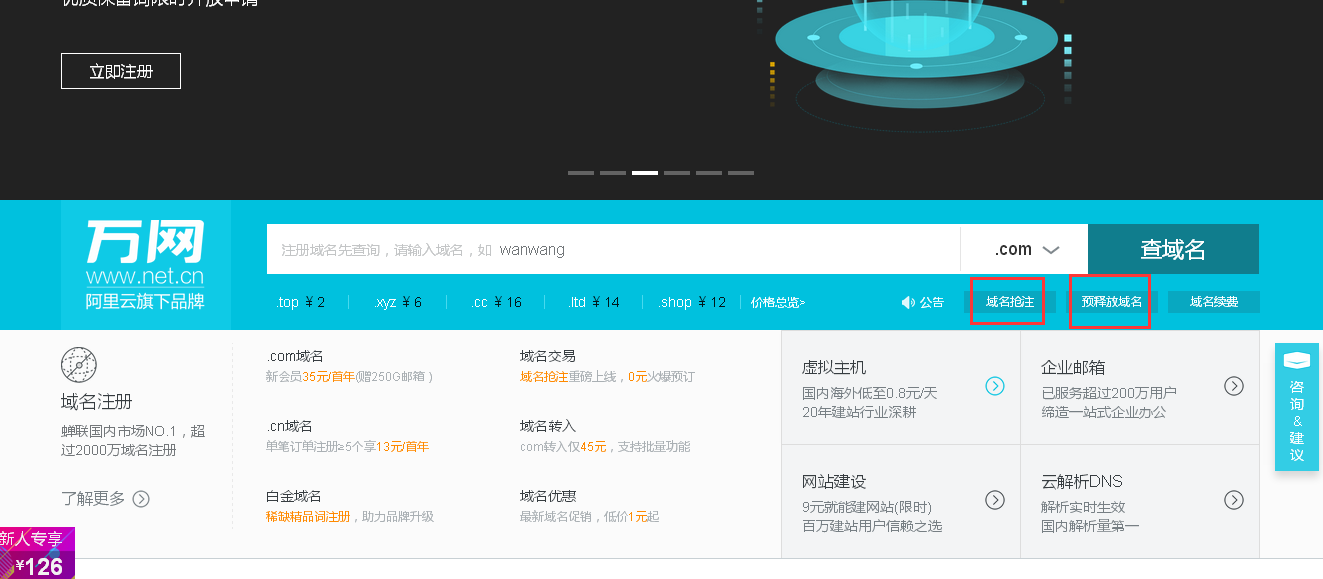Image resolution: width=1323 pixels, height=579 pixels.
Task: Focus the domain name search input field
Action: click(612, 249)
